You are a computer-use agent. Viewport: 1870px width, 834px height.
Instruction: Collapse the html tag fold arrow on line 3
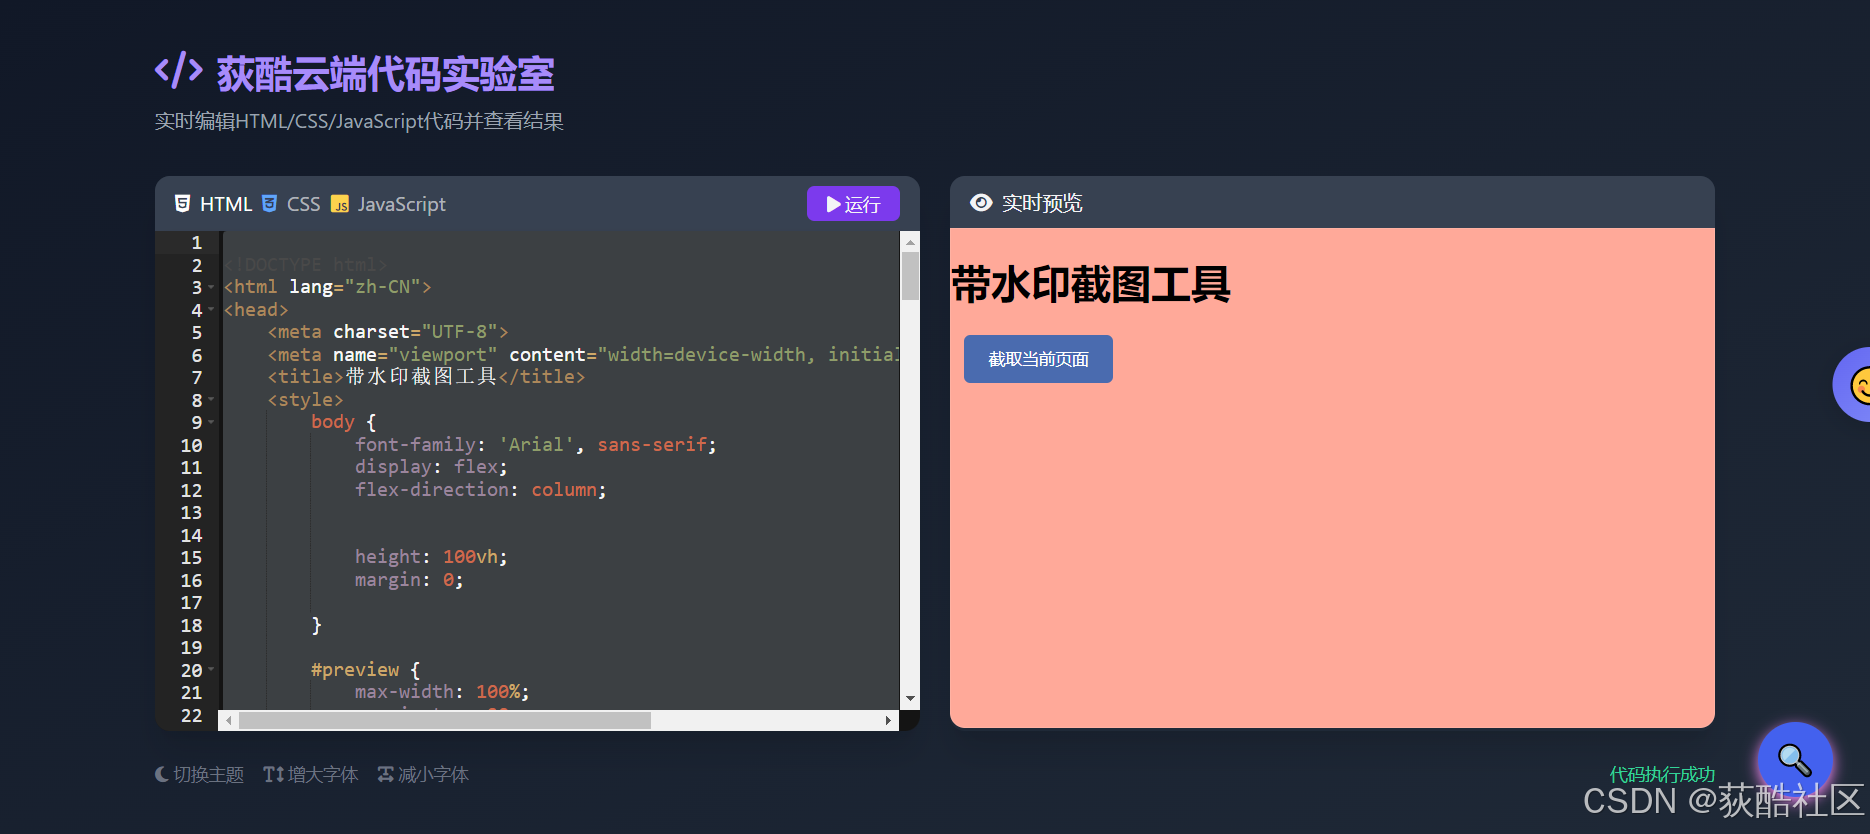point(211,288)
